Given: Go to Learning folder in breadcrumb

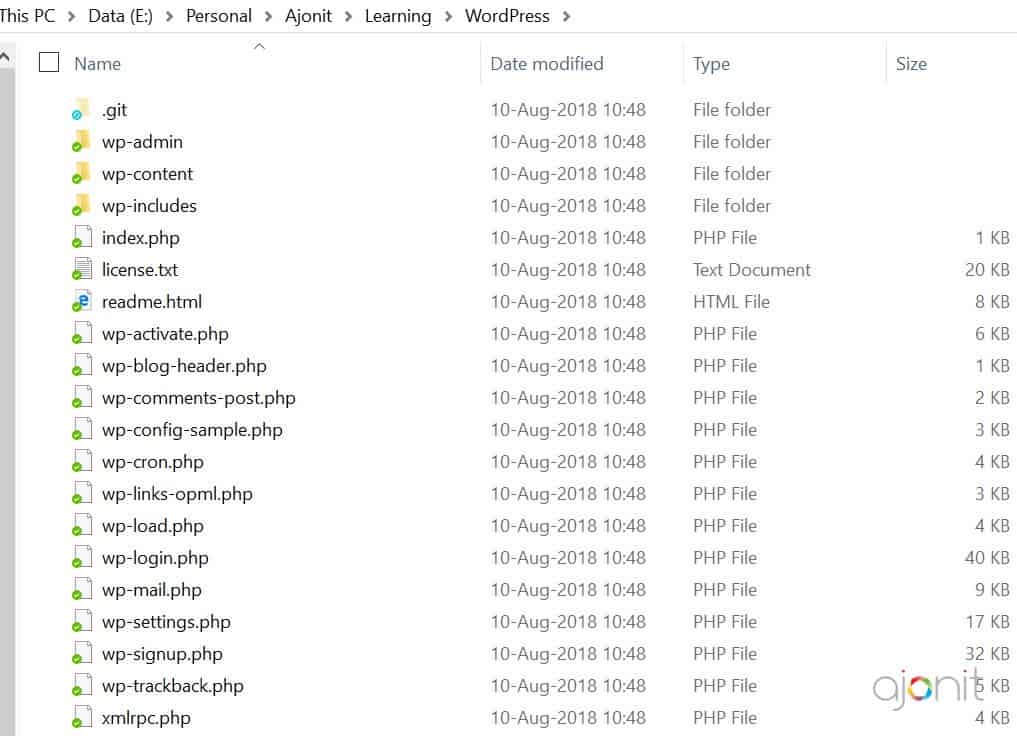Looking at the screenshot, I should 398,16.
